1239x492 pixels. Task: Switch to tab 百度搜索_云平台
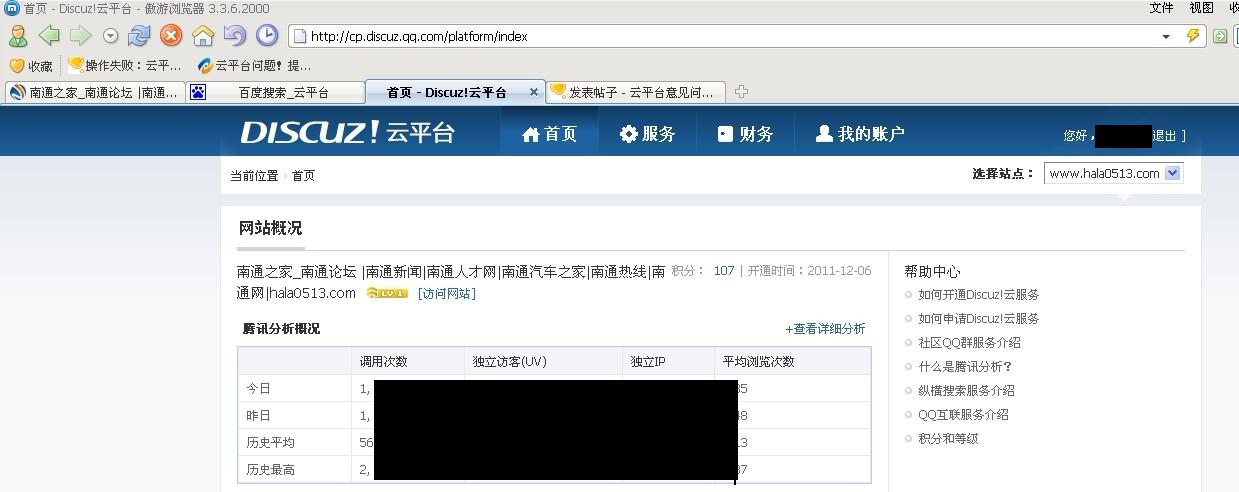[276, 92]
